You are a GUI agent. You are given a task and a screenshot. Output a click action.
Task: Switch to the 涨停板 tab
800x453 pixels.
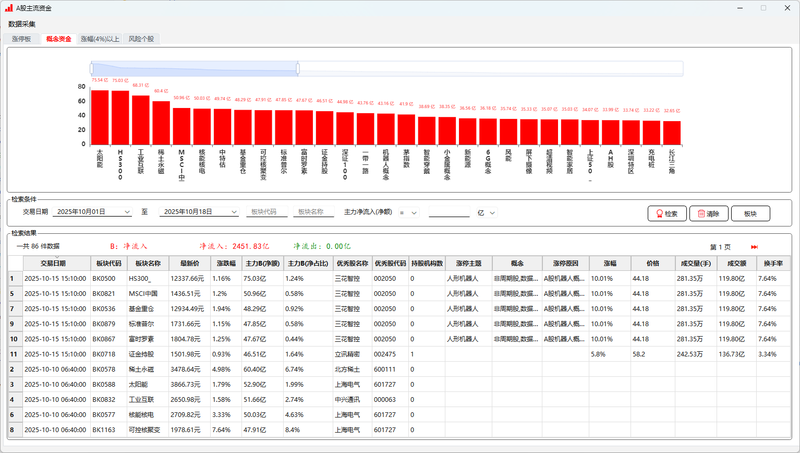(x=22, y=38)
